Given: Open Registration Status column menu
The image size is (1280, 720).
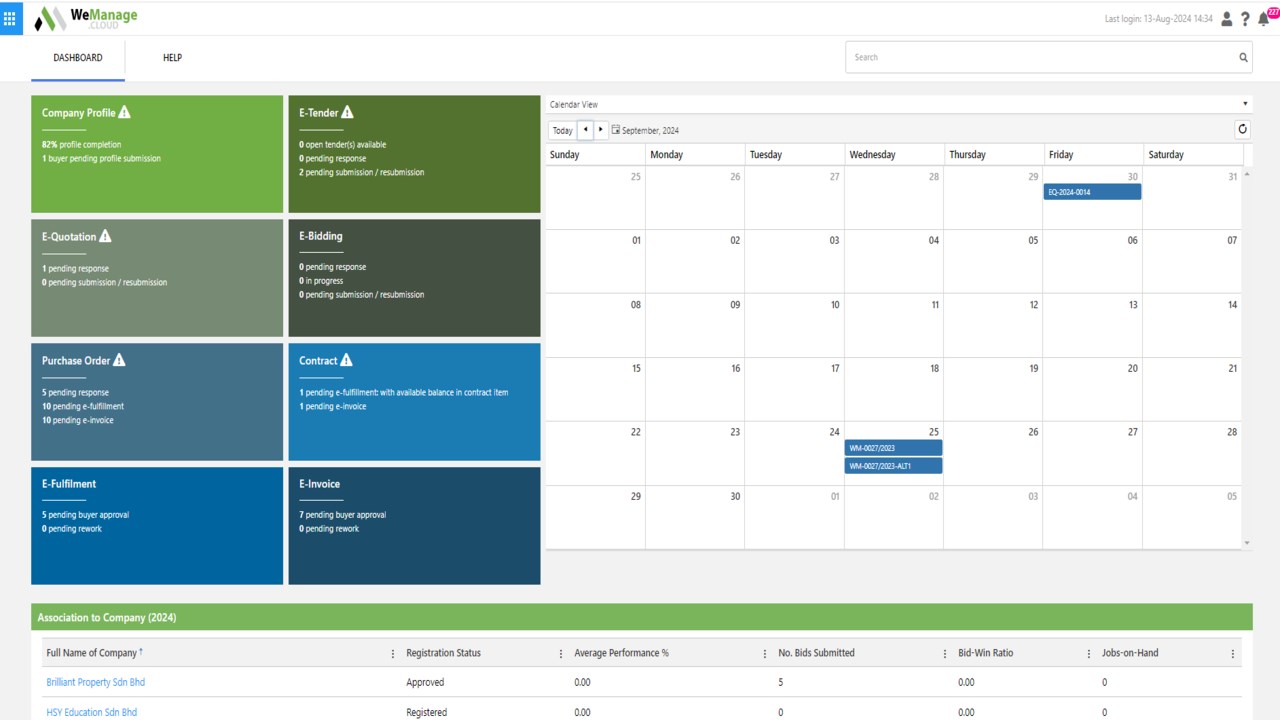Looking at the screenshot, I should pos(560,653).
